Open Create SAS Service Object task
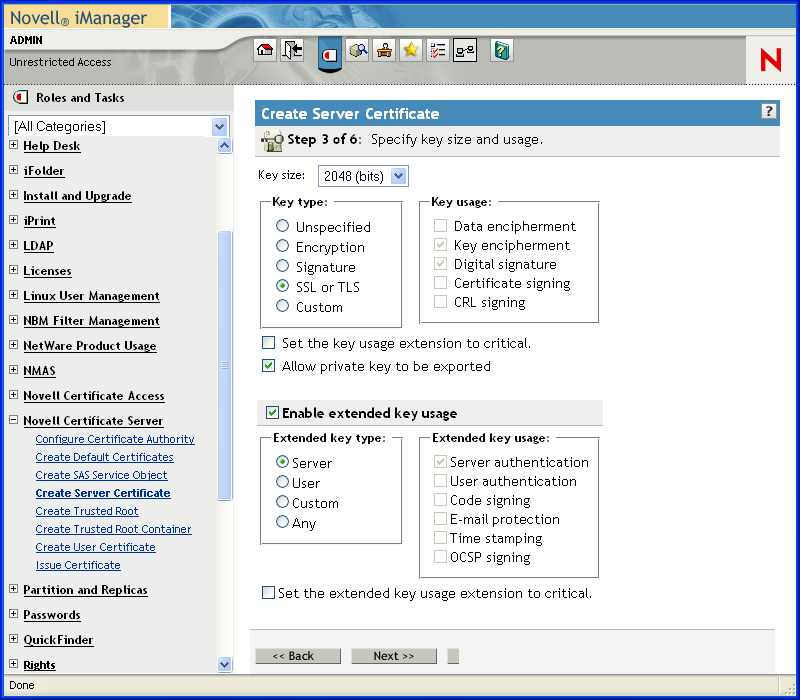Image resolution: width=800 pixels, height=700 pixels. coord(102,474)
